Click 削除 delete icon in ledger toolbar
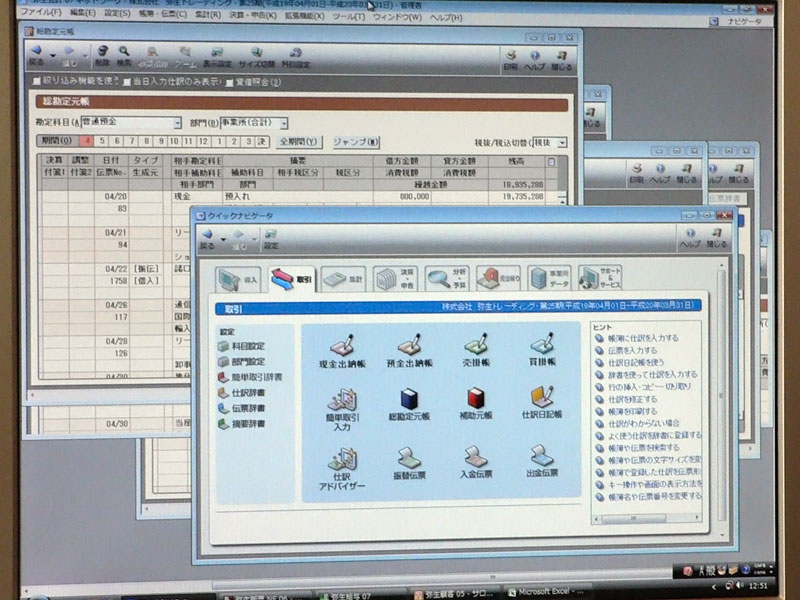The image size is (800, 600). [x=103, y=56]
